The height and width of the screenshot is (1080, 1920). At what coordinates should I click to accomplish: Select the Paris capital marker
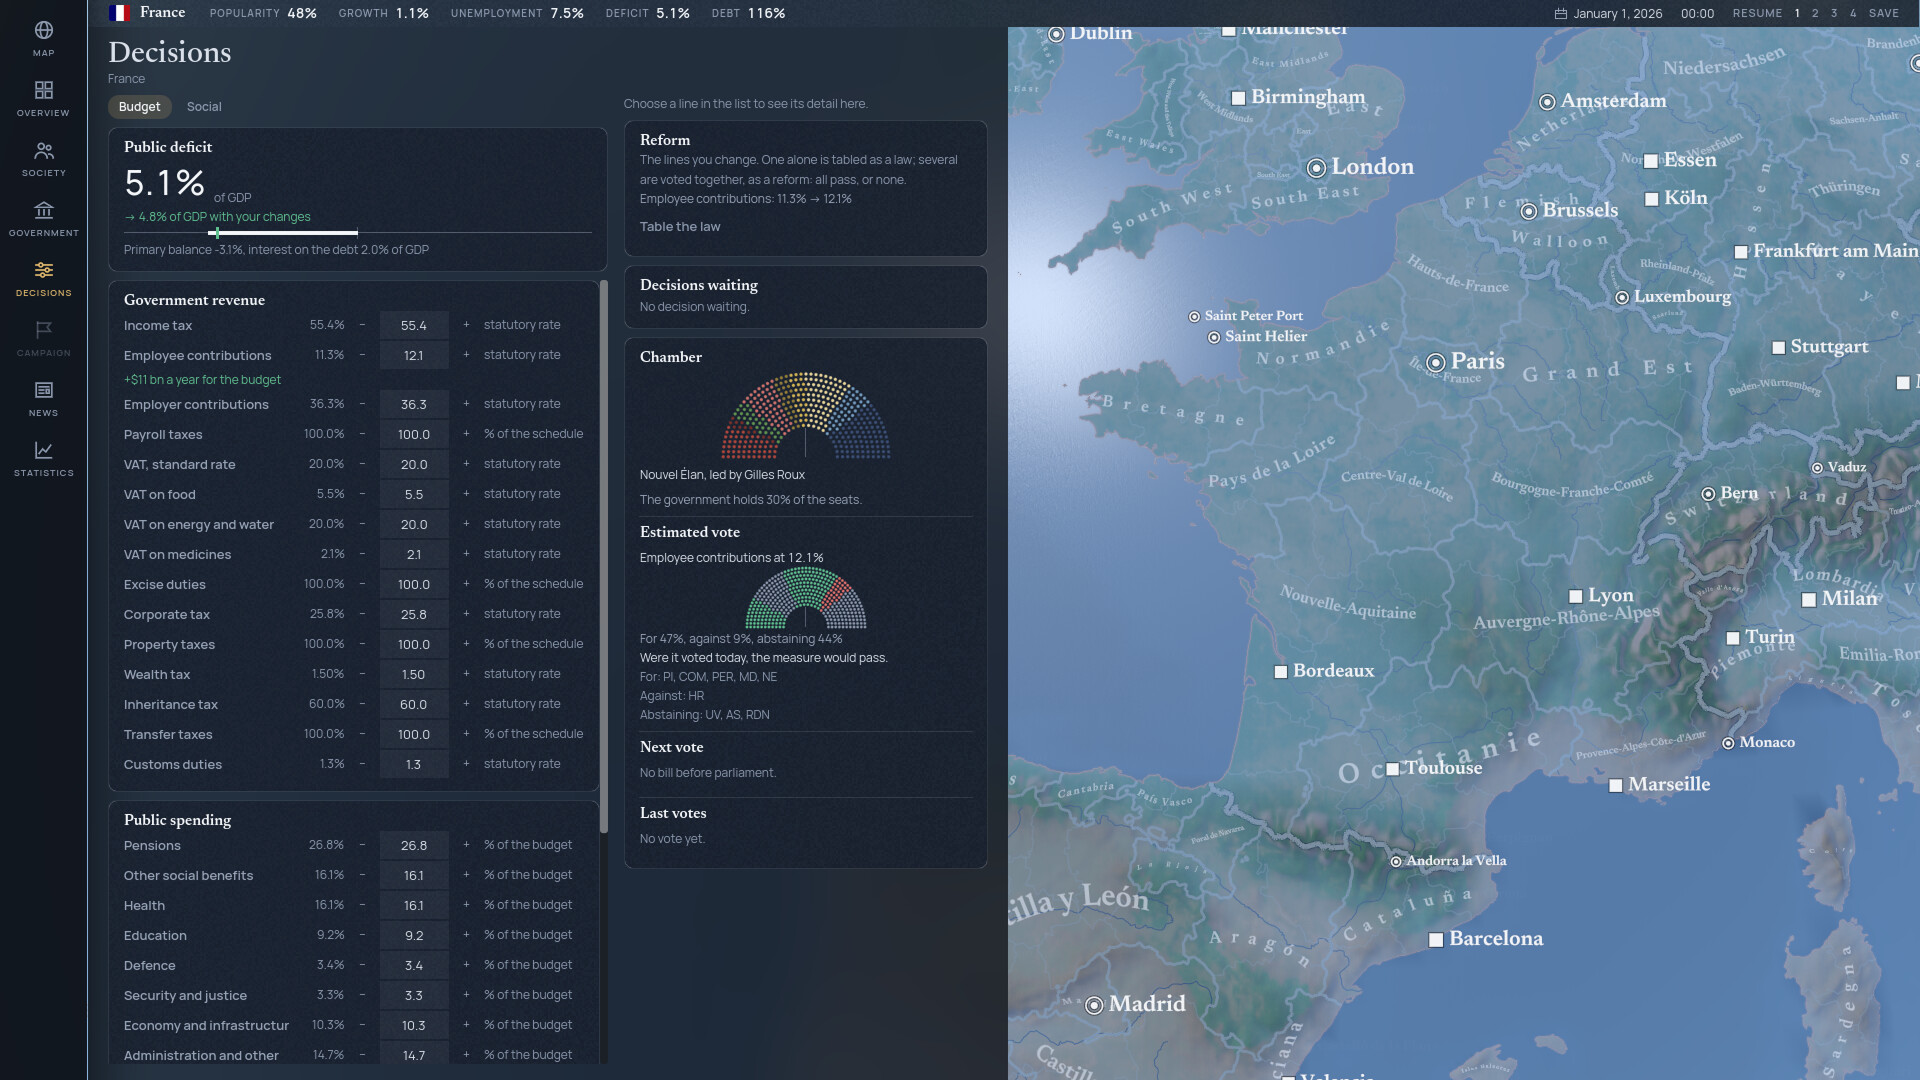click(1436, 362)
